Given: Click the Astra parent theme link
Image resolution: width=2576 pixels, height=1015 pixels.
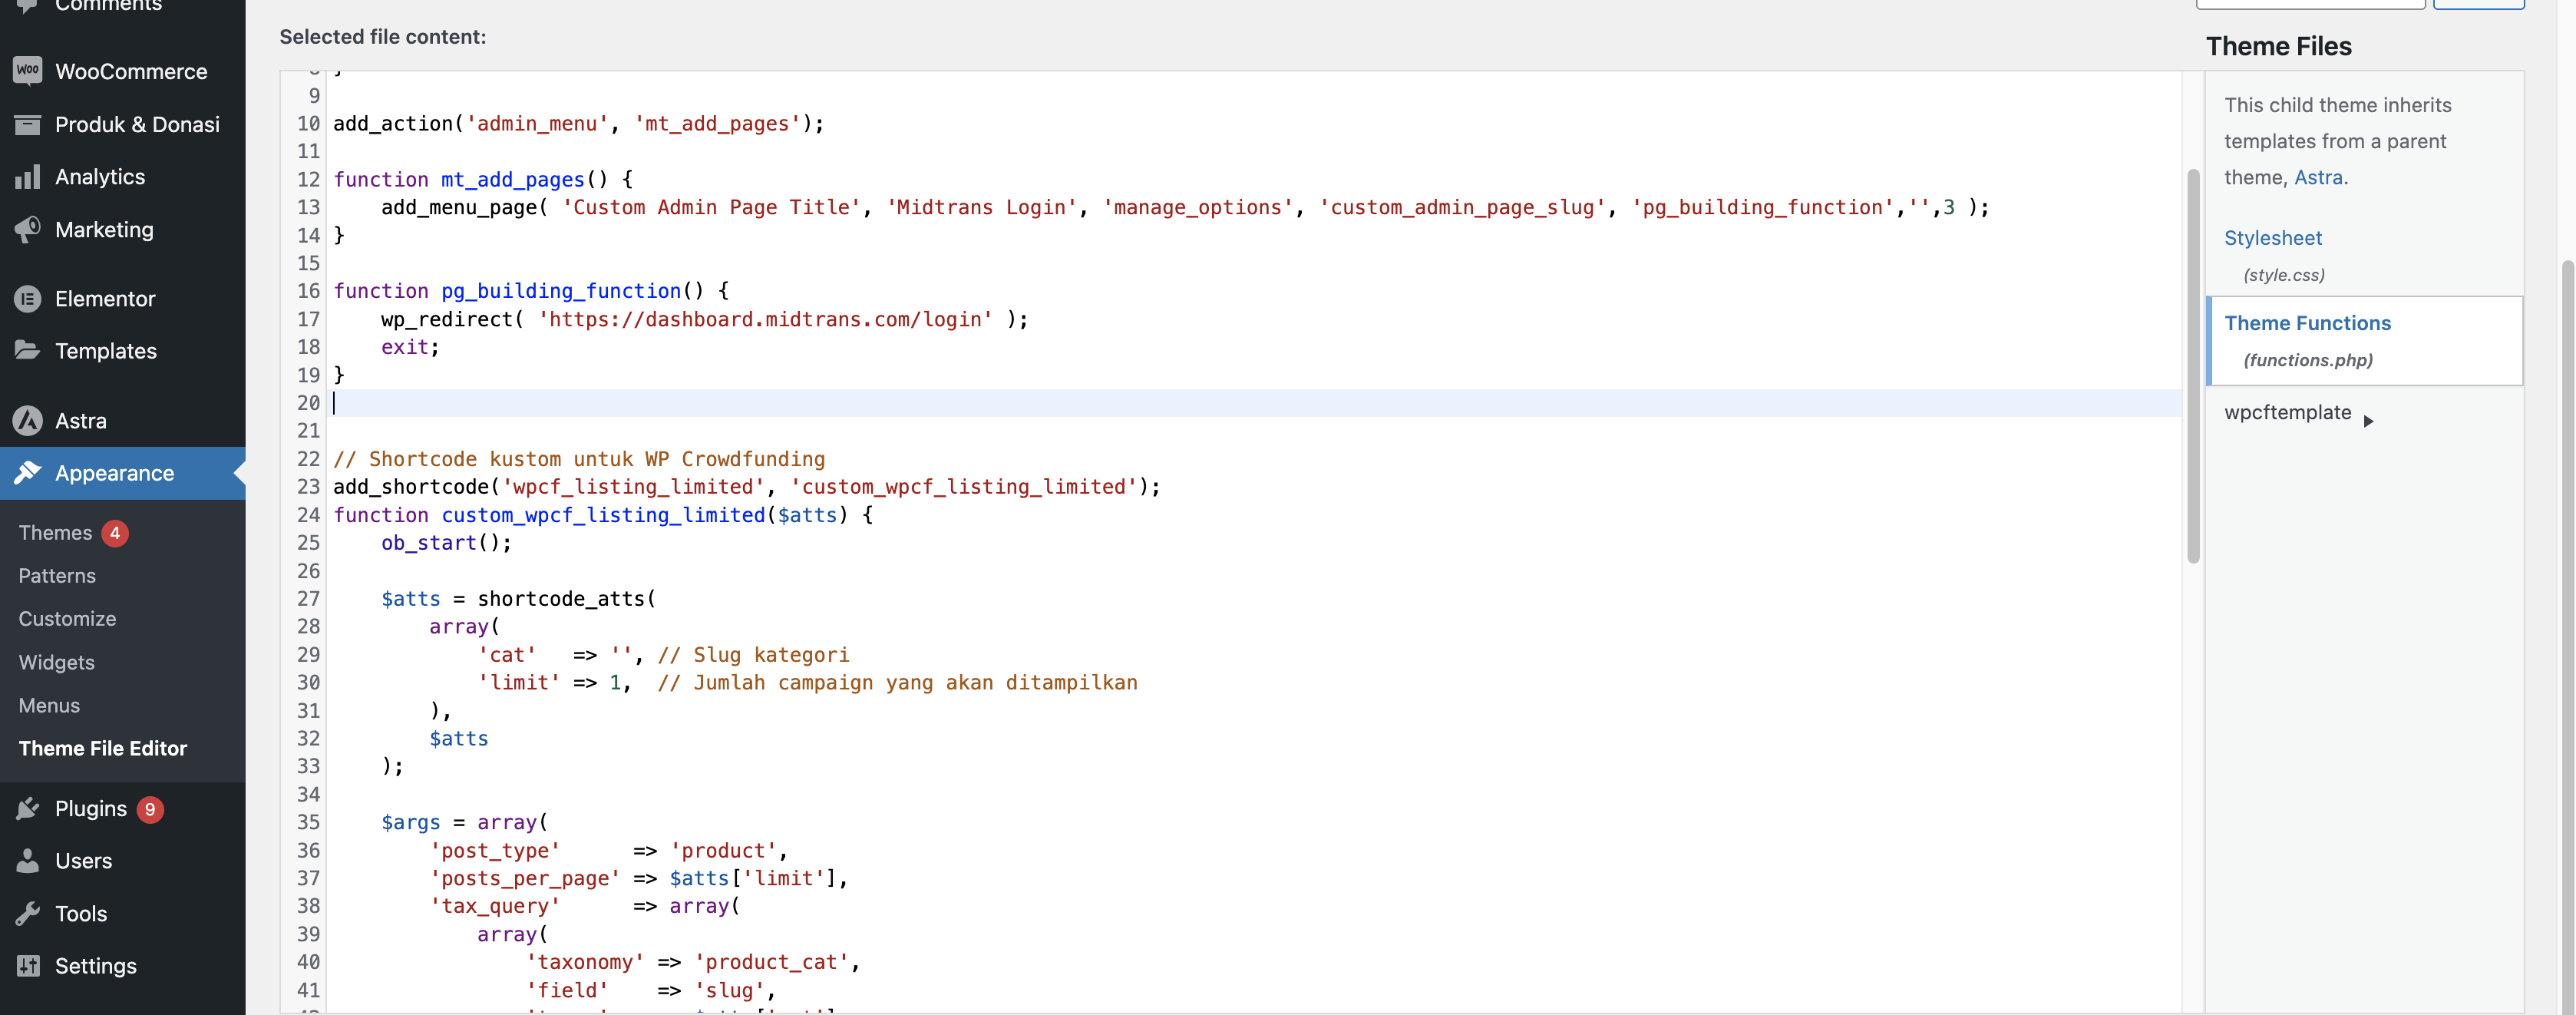Looking at the screenshot, I should pyautogui.click(x=2318, y=177).
